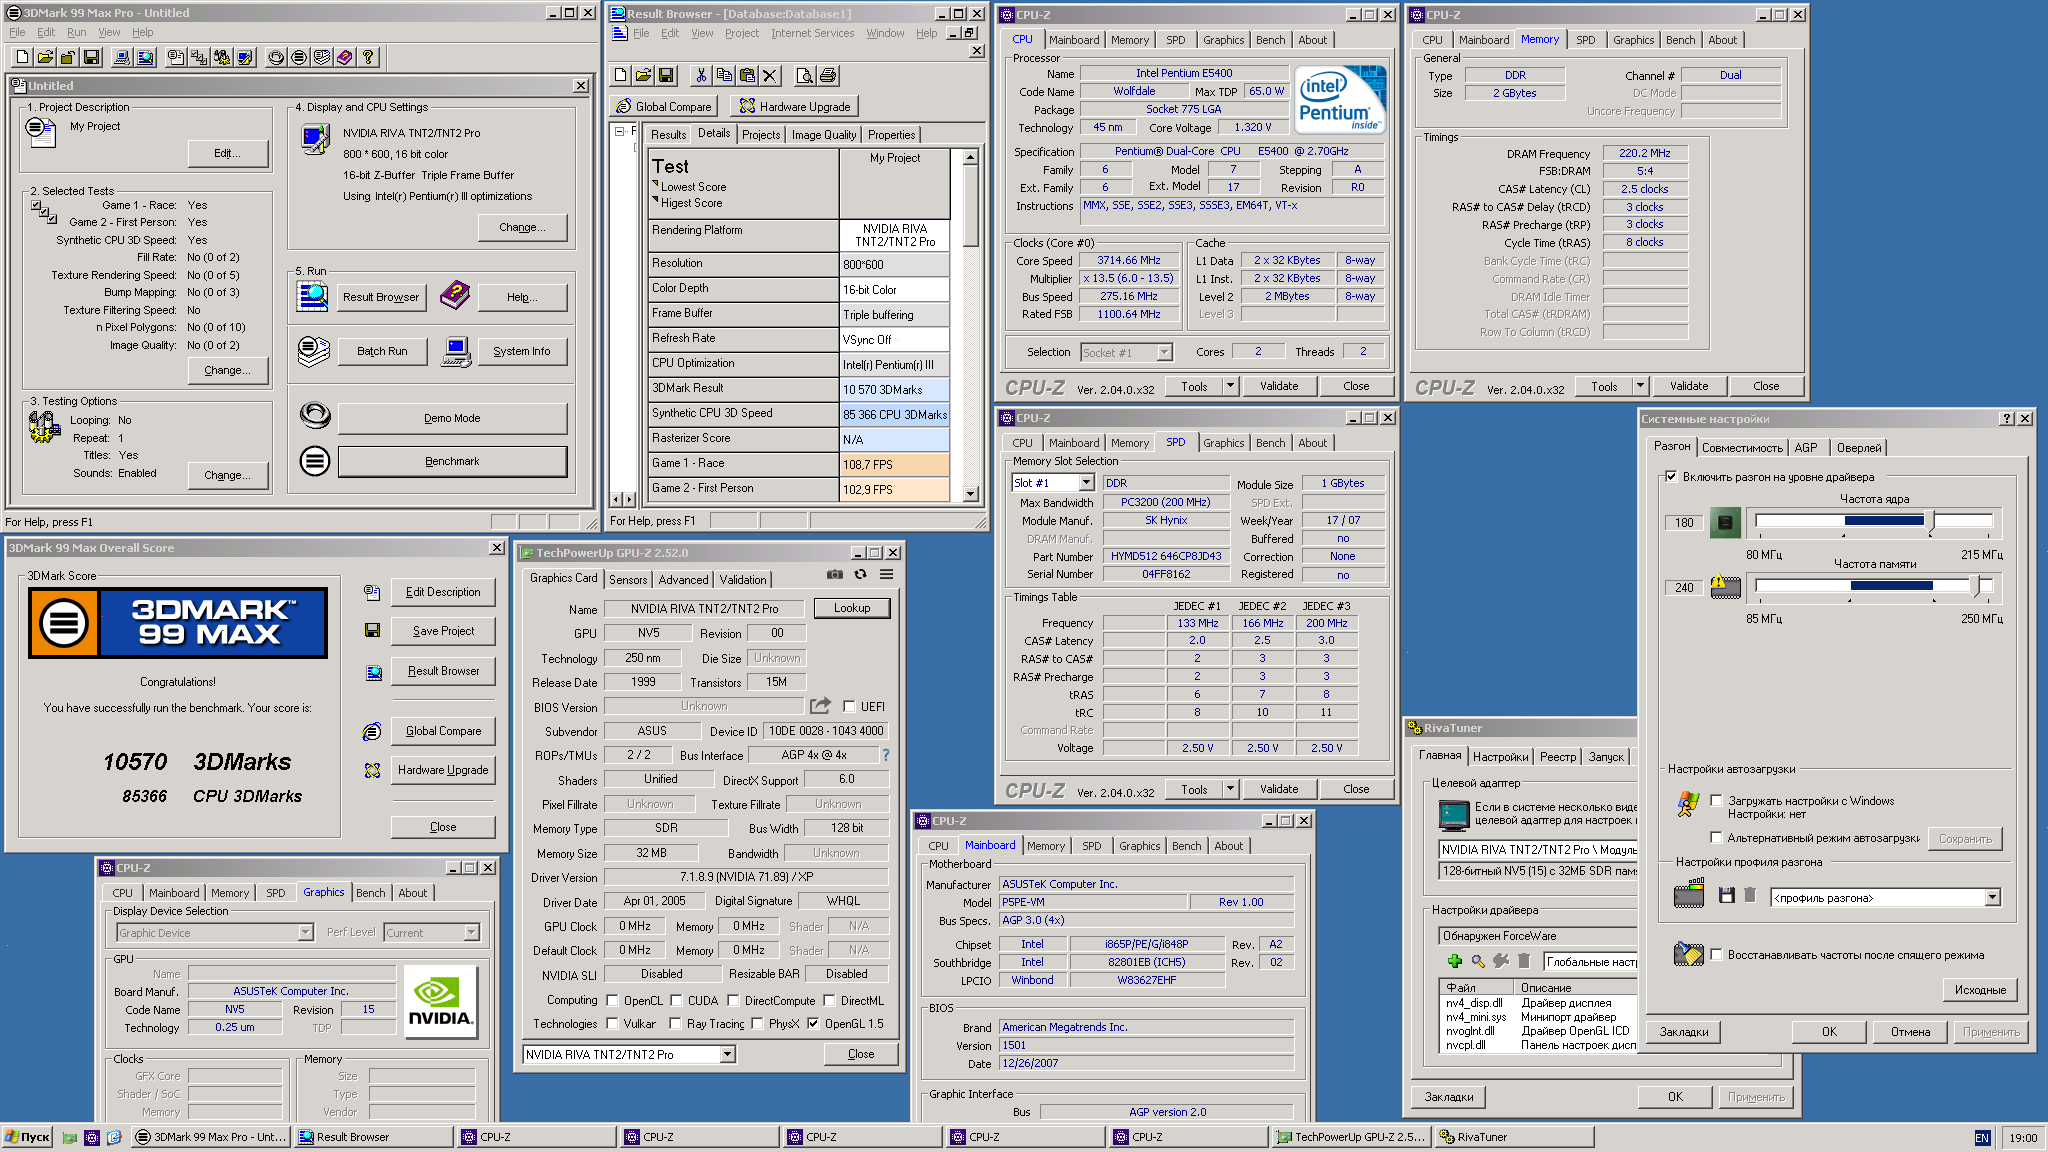The height and width of the screenshot is (1152, 2048).
Task: Click green plus add icon in RivaTuner
Action: (1455, 961)
